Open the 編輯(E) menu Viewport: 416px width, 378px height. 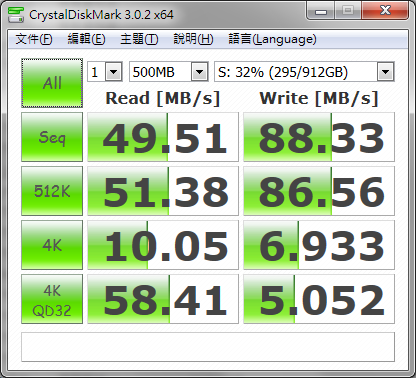tap(86, 39)
